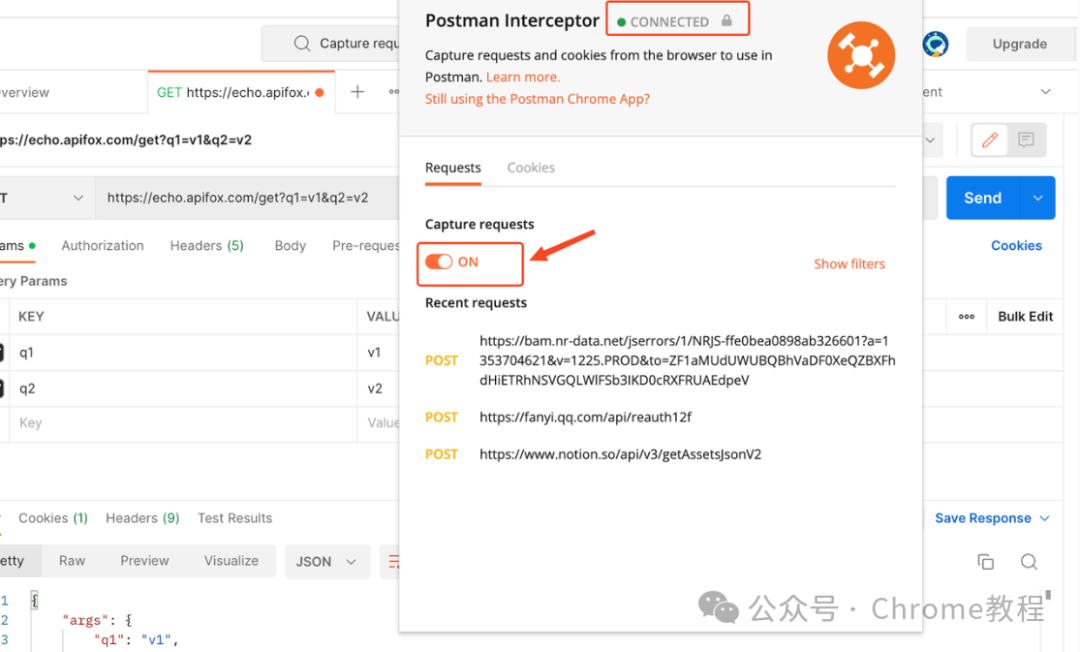Click the empty Key placeholder cell

pos(183,423)
